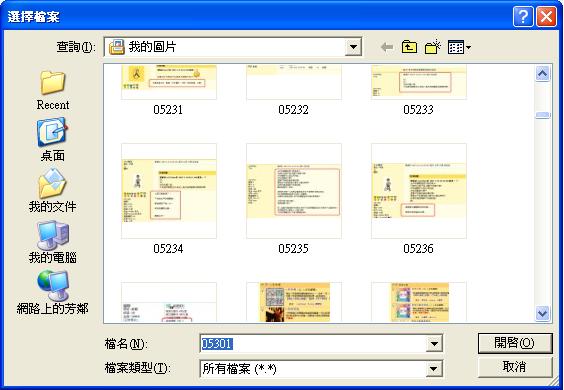
Task: Select thumbnail 05231
Action: 169,82
